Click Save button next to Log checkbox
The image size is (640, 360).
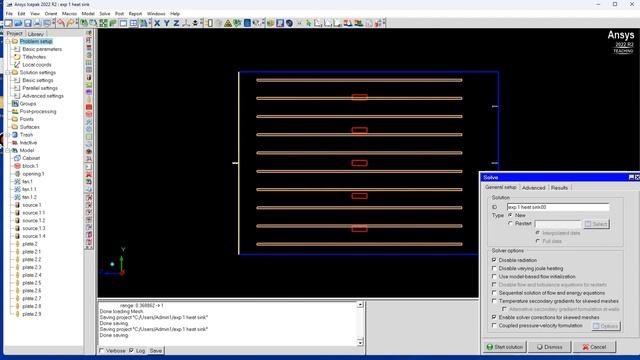156,351
